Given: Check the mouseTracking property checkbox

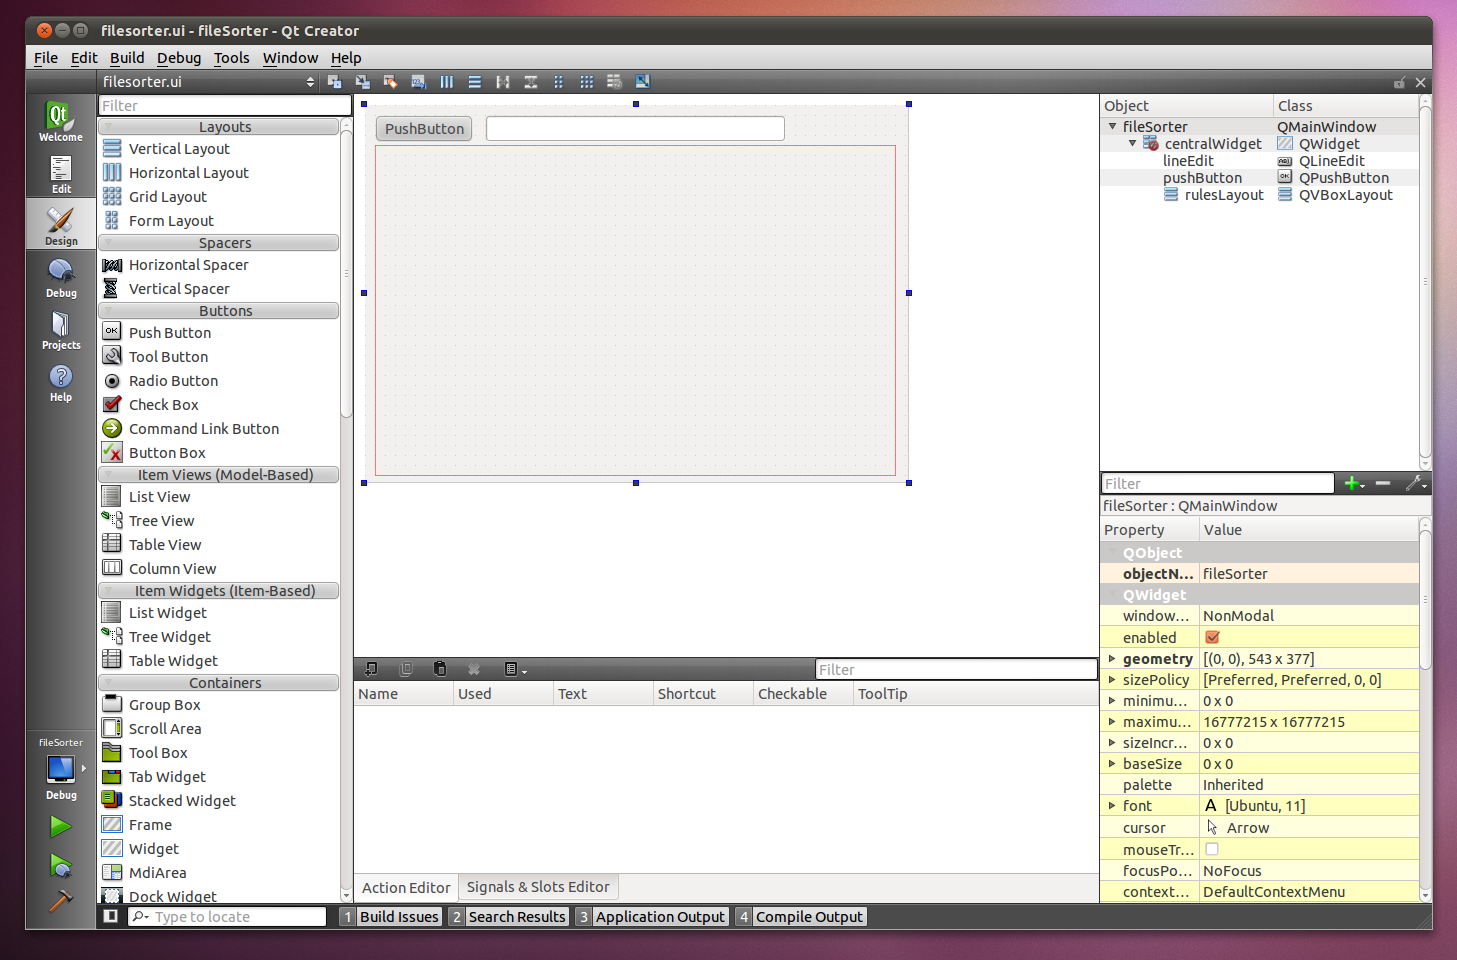Looking at the screenshot, I should click(x=1212, y=849).
